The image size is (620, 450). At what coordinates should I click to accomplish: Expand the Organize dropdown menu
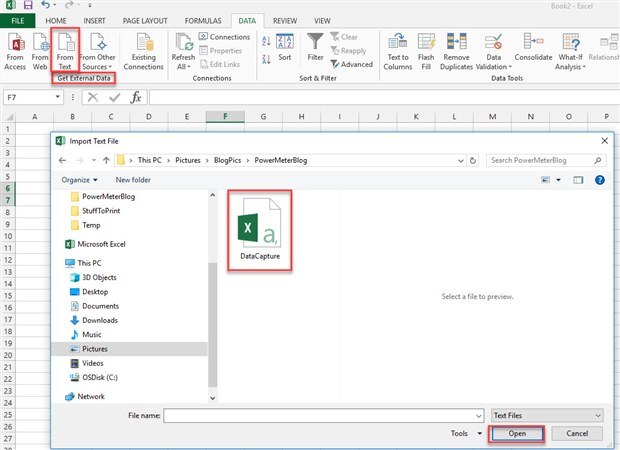point(79,180)
